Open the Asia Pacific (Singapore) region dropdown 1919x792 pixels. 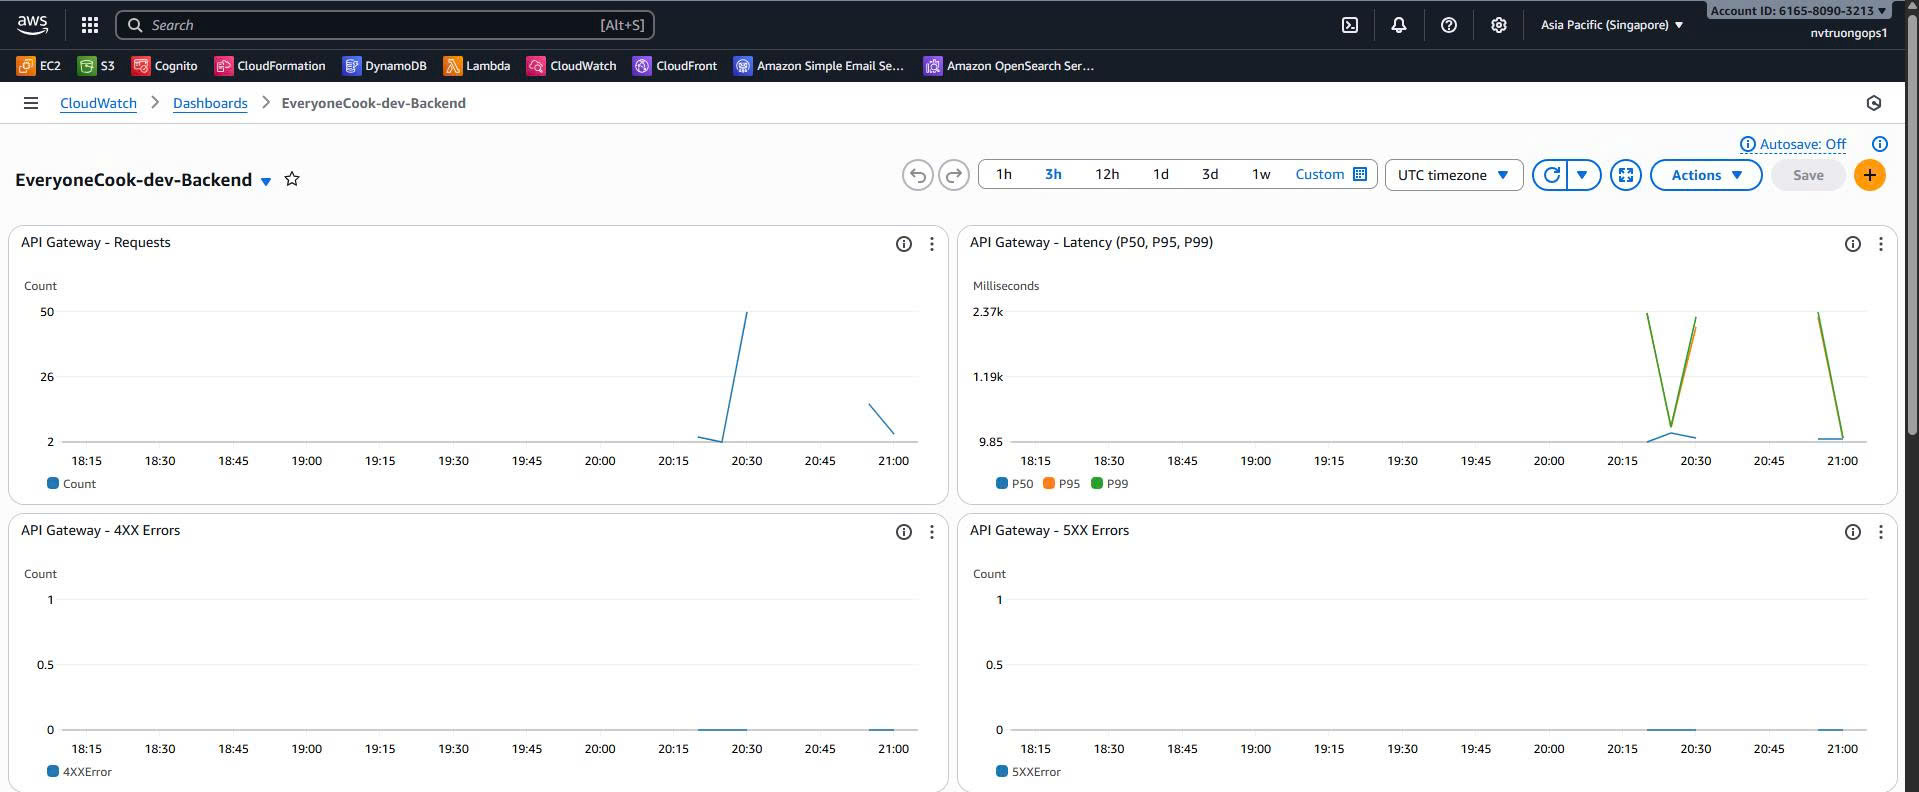1611,25
